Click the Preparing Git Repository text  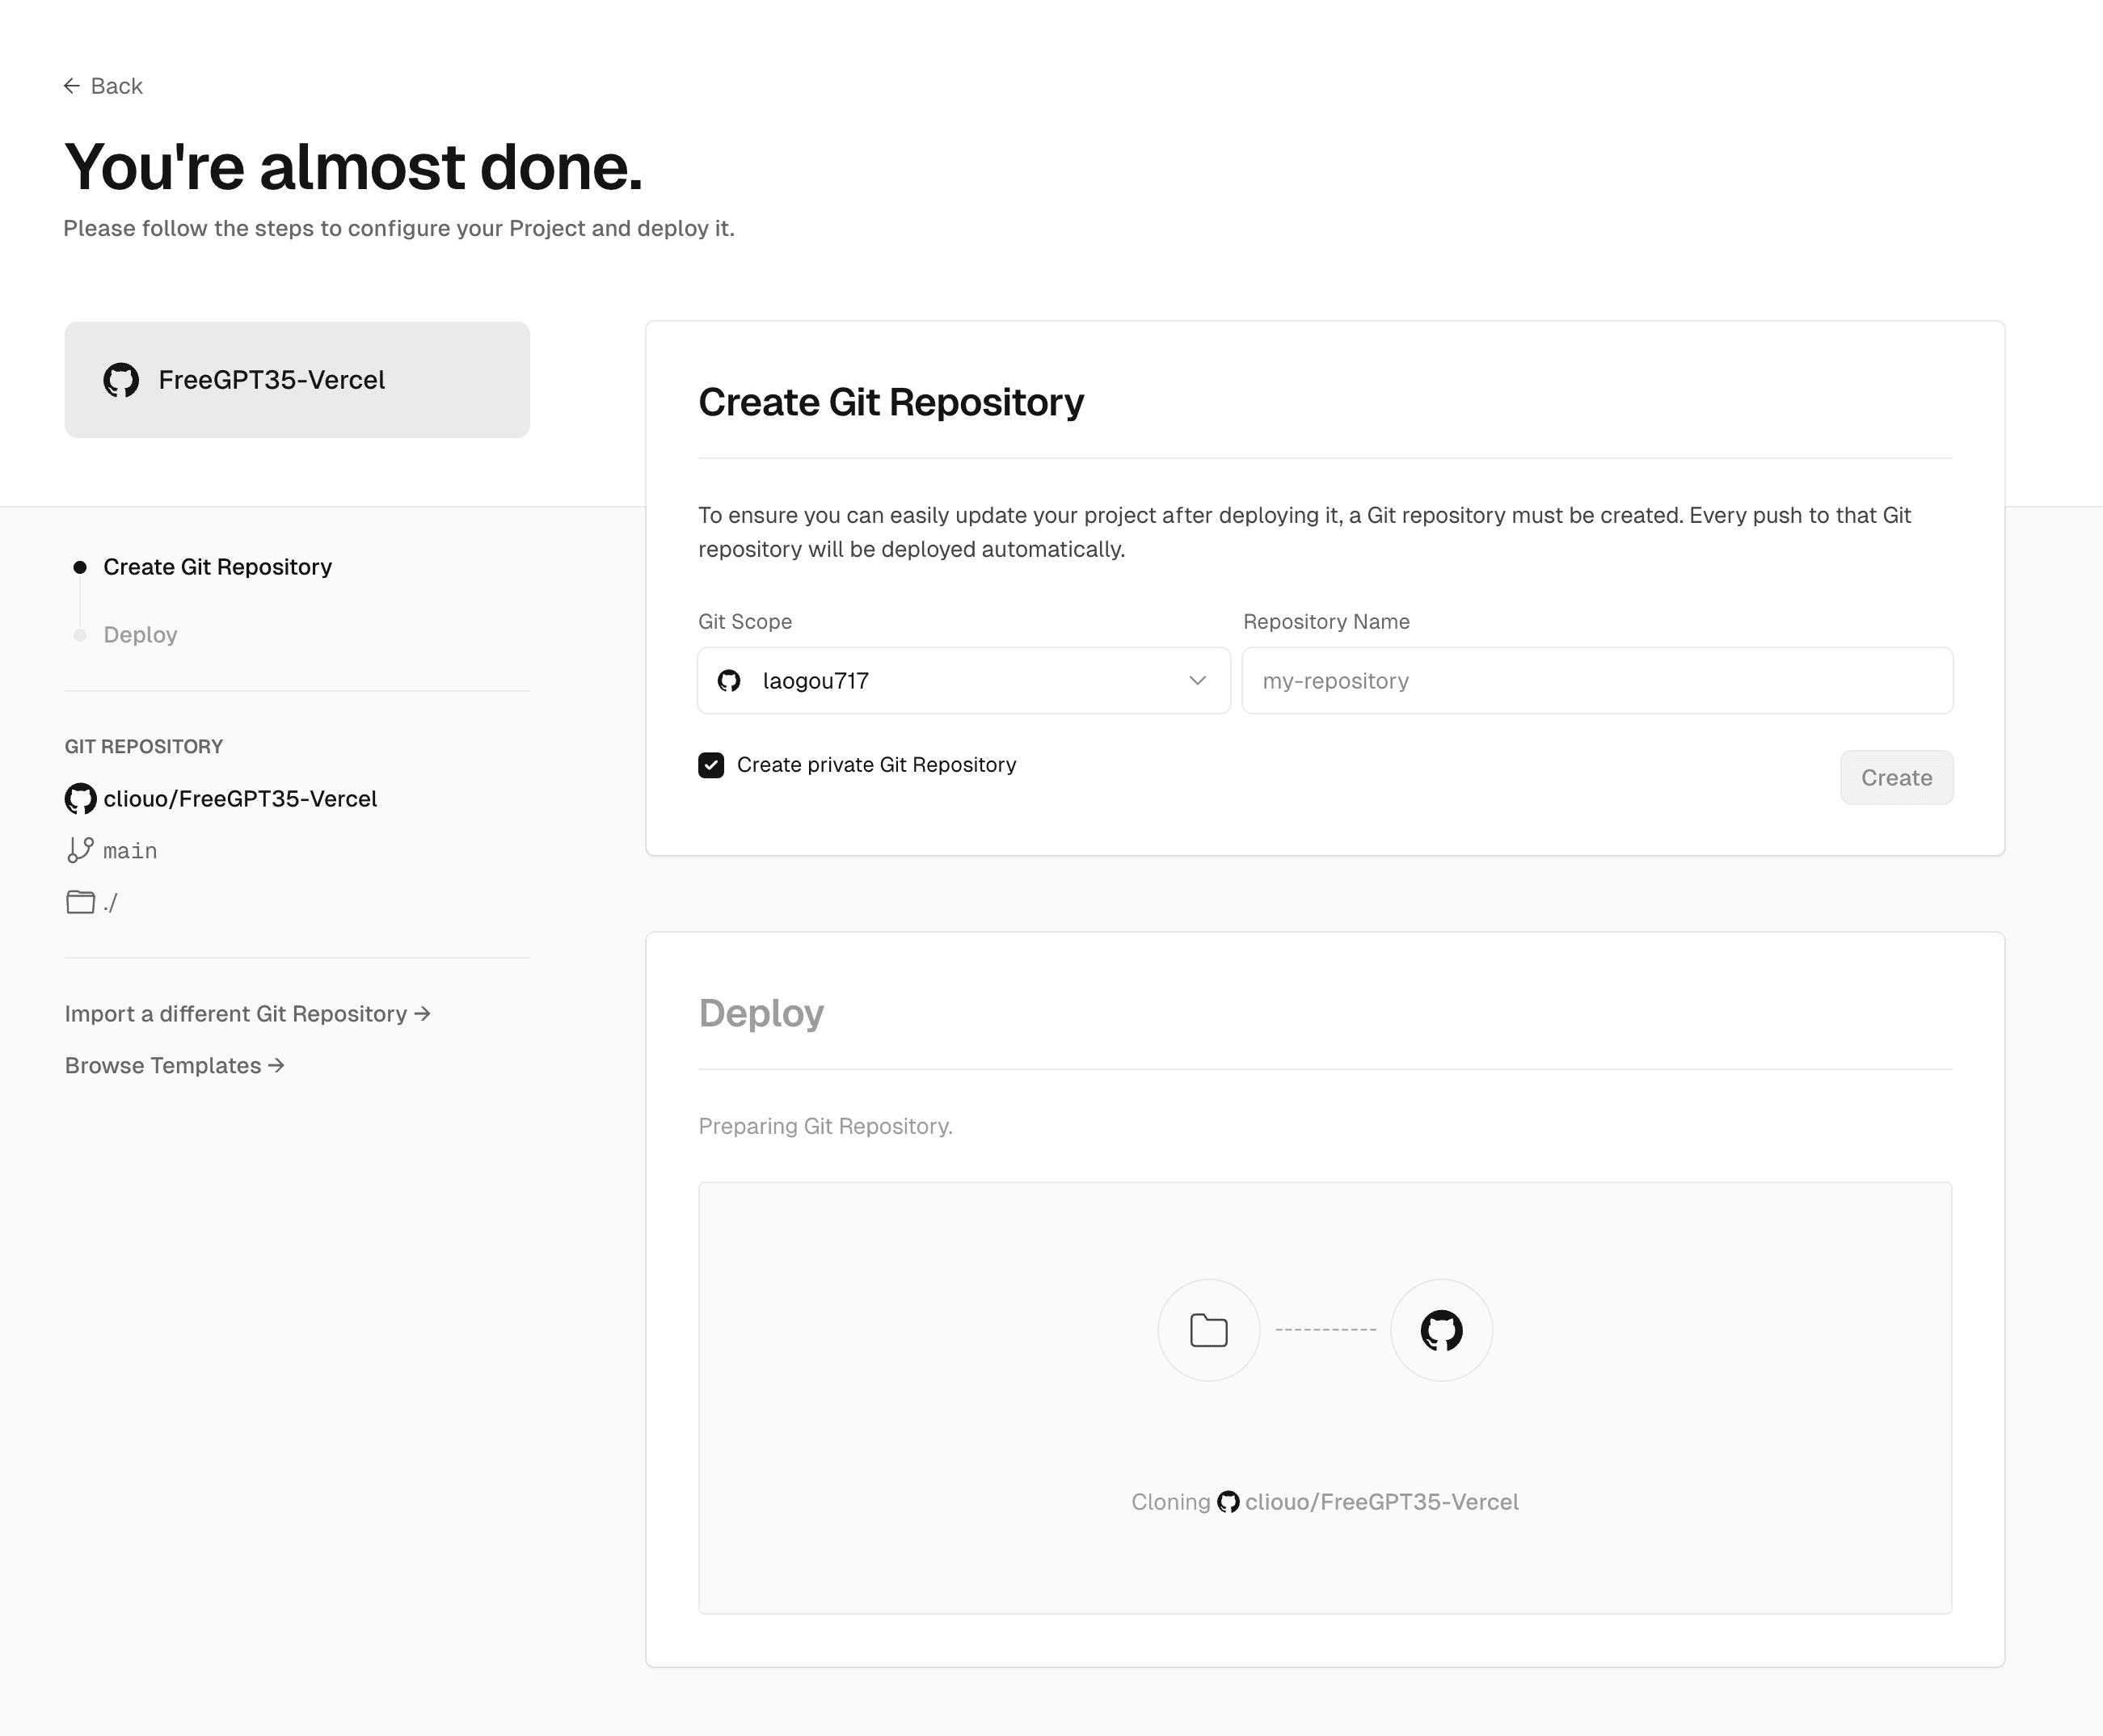[x=825, y=1126]
